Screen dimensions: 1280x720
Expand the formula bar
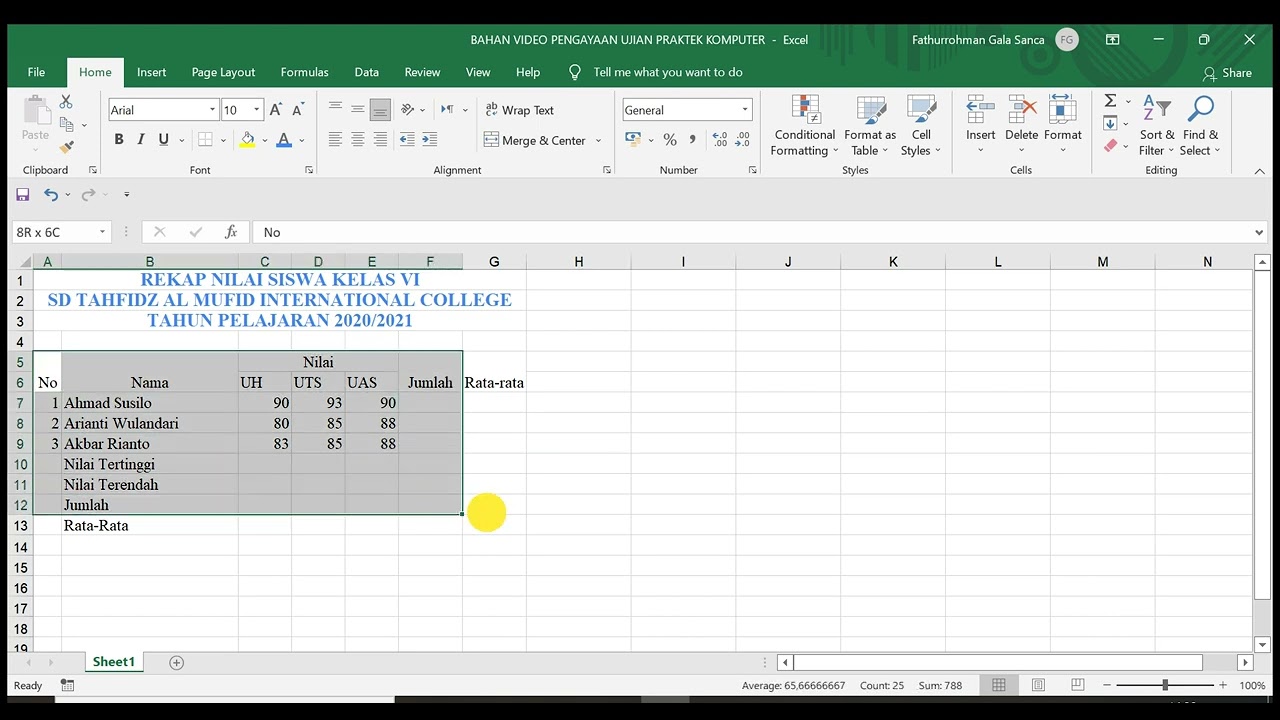[x=1258, y=232]
